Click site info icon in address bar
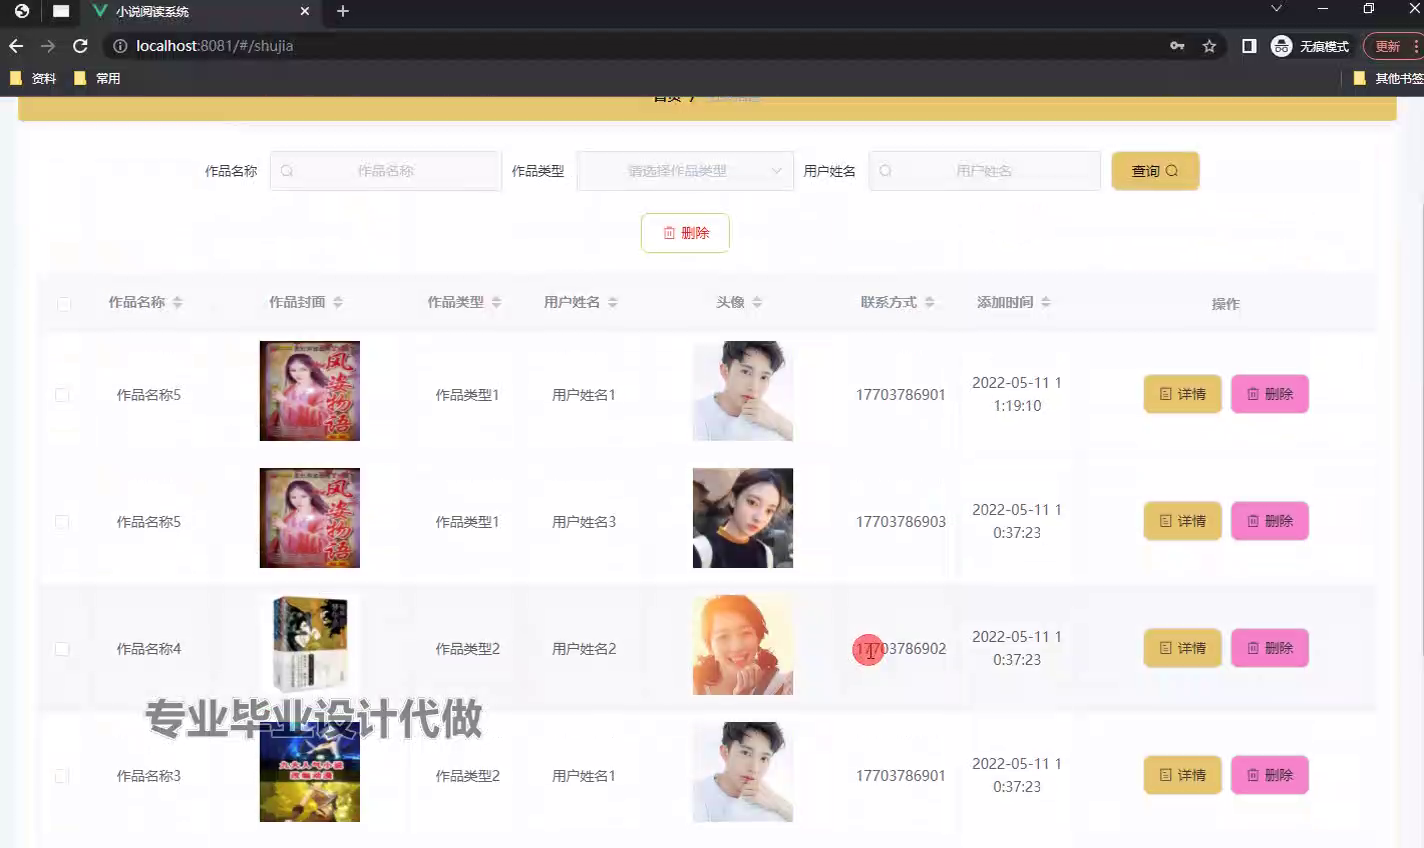 120,46
